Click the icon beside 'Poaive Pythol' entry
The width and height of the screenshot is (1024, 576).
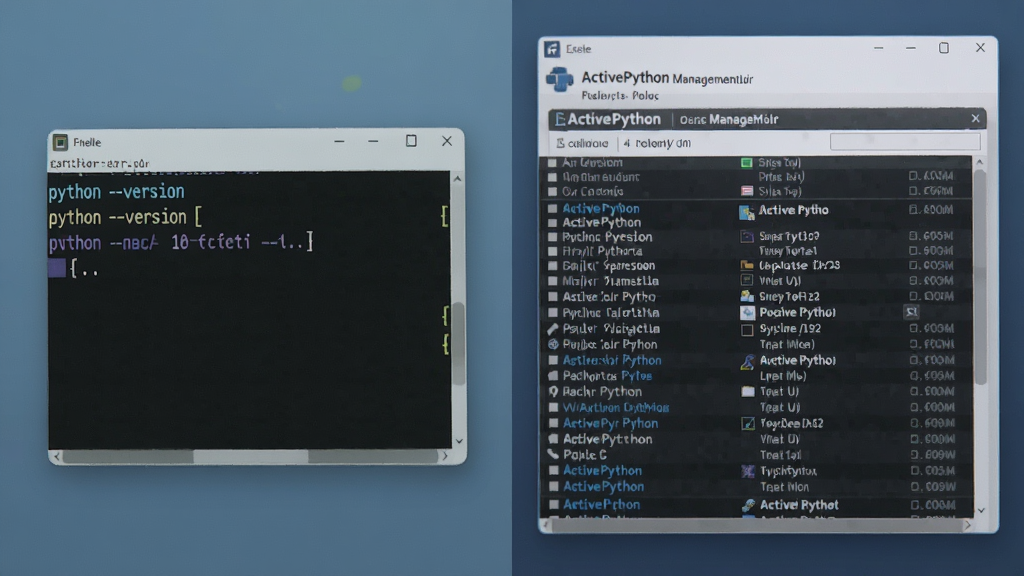coord(747,313)
